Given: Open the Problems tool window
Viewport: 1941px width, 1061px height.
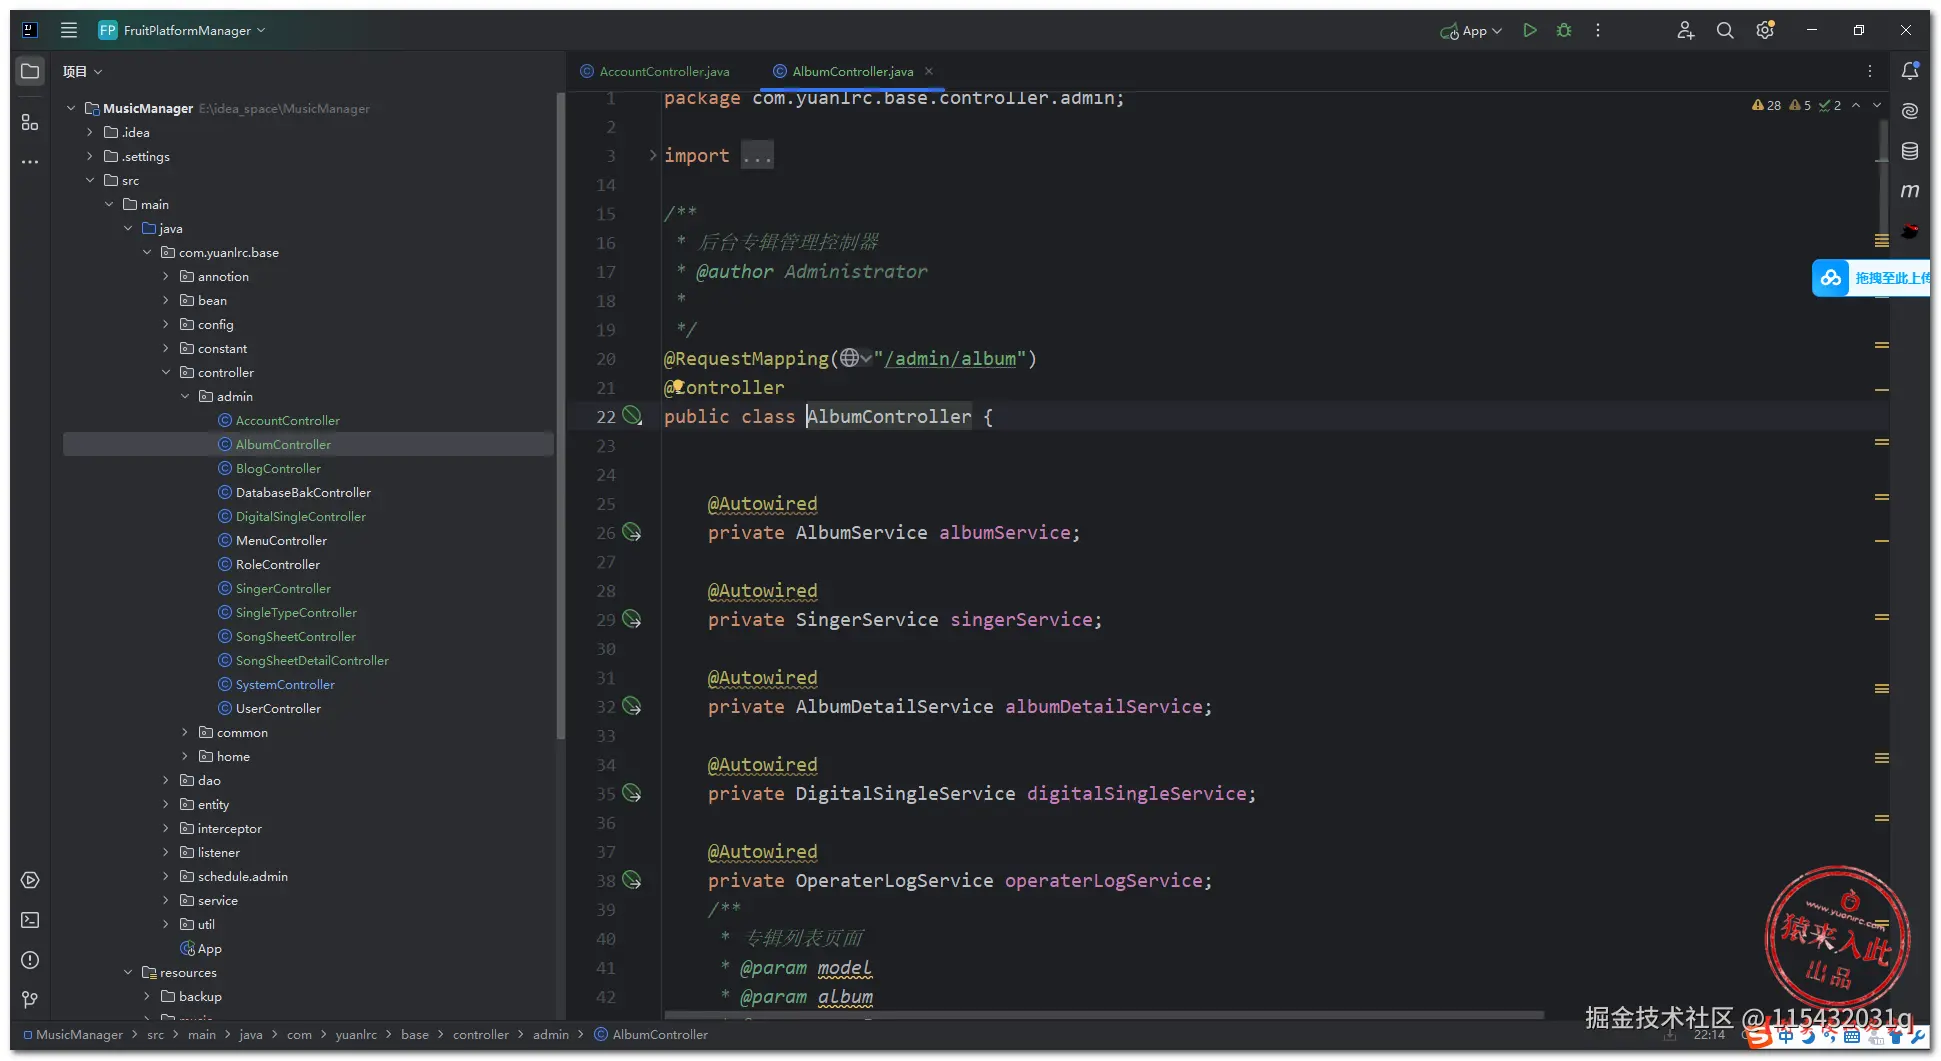Looking at the screenshot, I should (30, 960).
